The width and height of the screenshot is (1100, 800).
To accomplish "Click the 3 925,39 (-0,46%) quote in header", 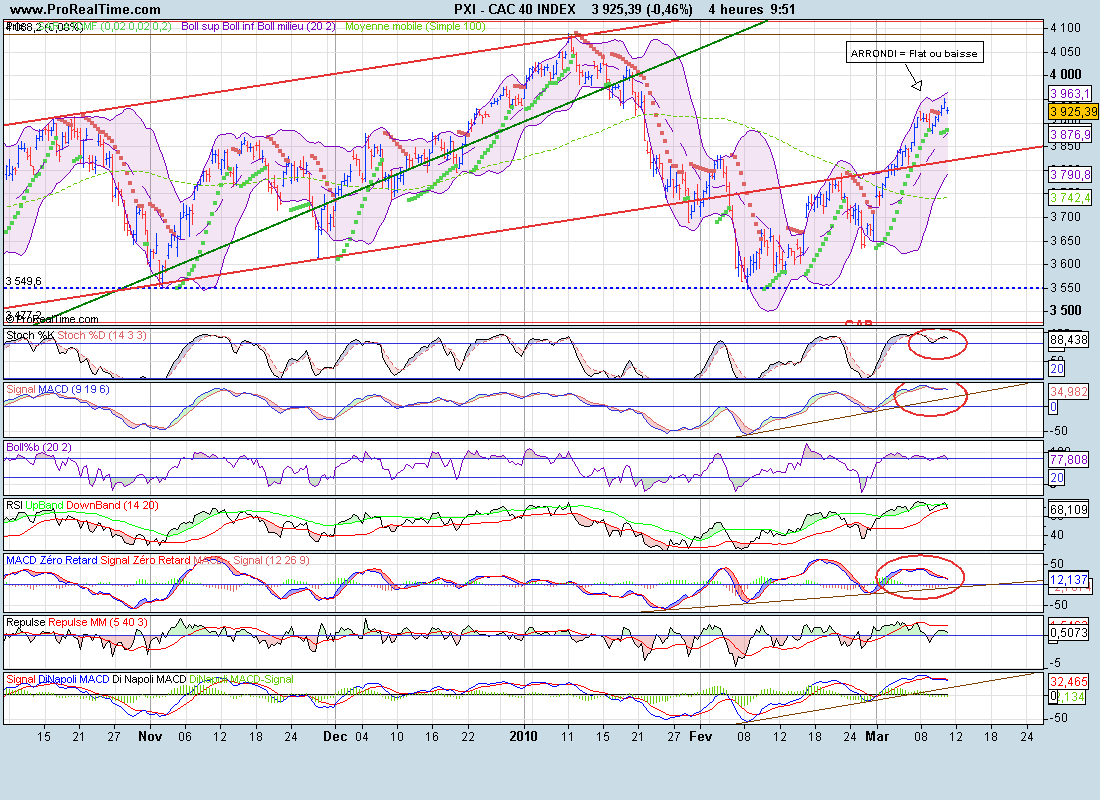I will coord(642,9).
